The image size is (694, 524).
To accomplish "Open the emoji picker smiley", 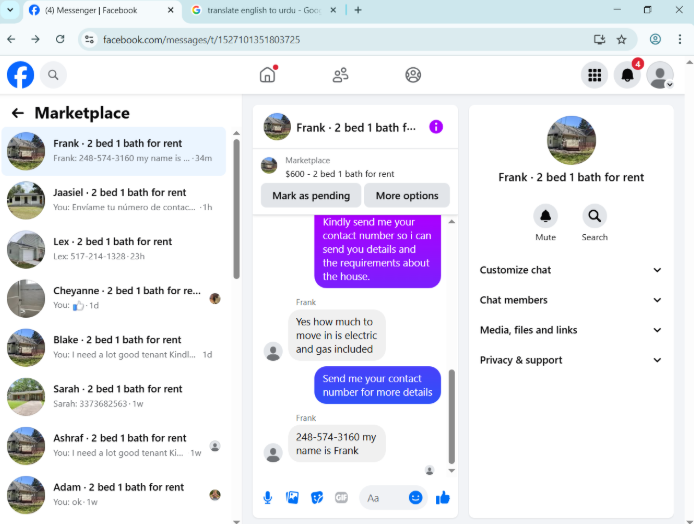I will point(415,498).
